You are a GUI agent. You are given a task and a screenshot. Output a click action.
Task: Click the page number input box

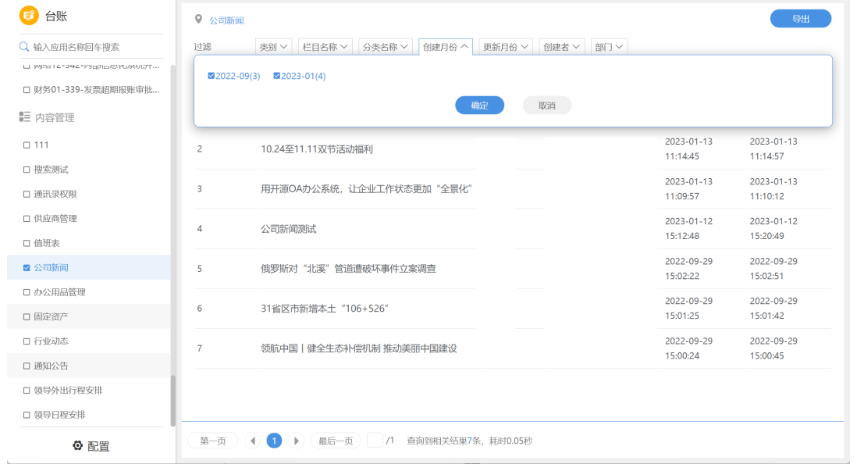pyautogui.click(x=375, y=440)
